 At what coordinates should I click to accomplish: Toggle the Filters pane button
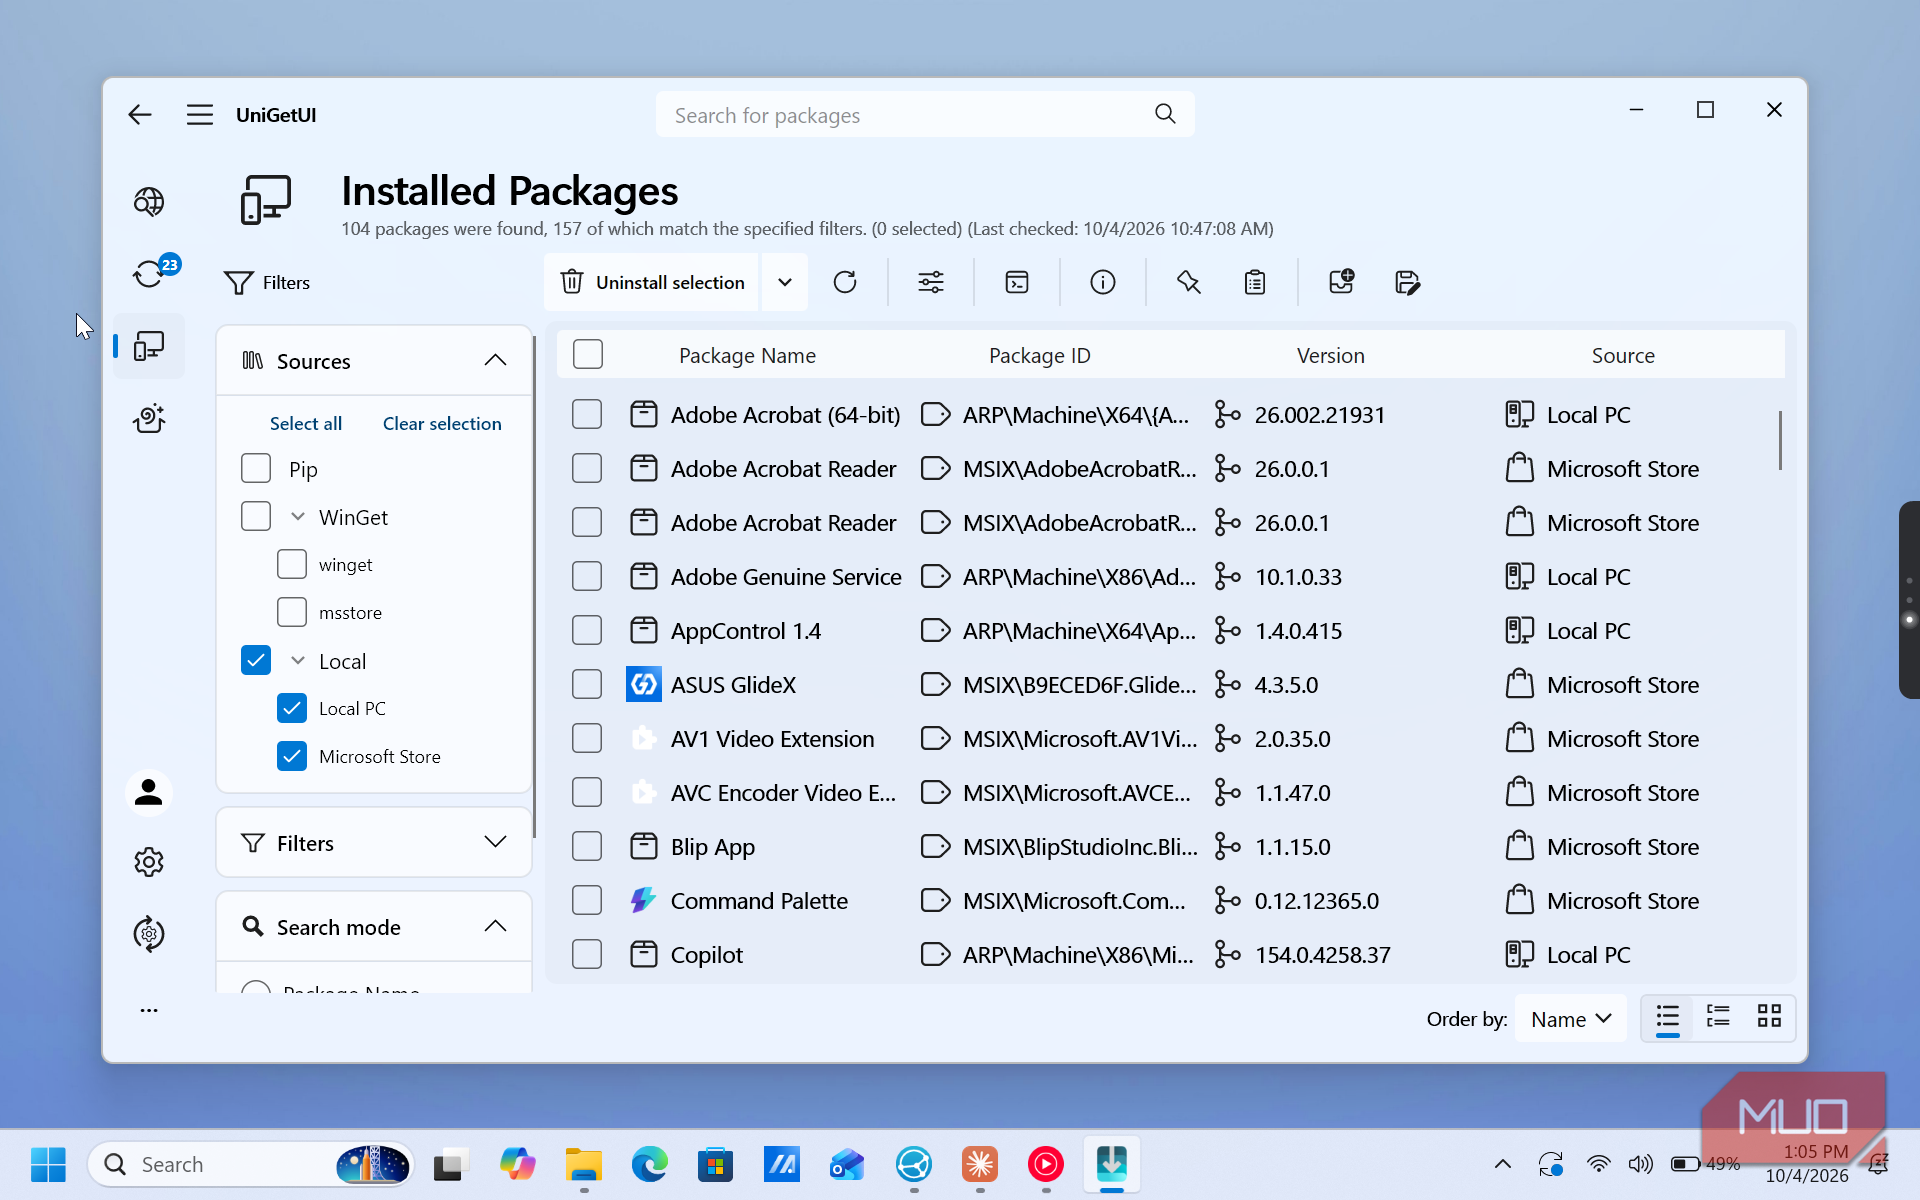coord(267,283)
